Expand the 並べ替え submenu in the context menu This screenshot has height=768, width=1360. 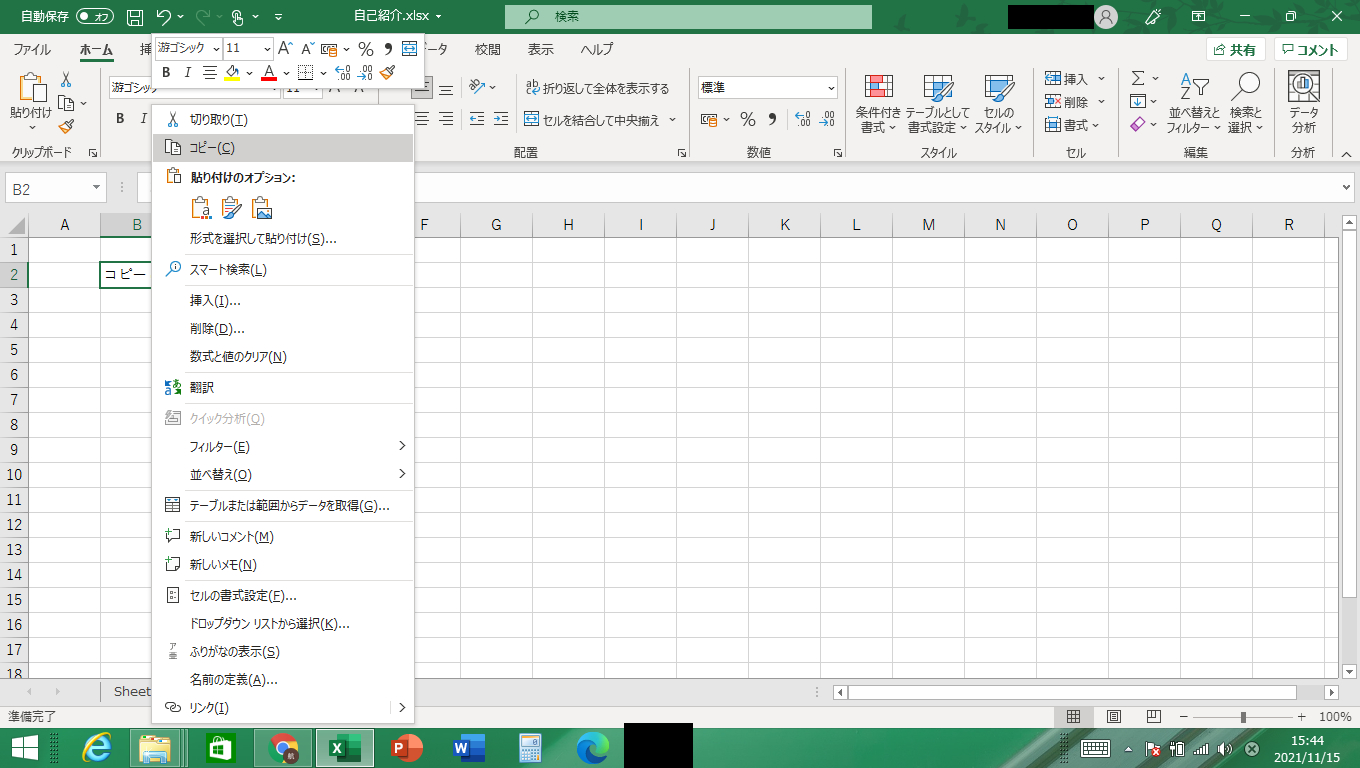click(x=403, y=474)
